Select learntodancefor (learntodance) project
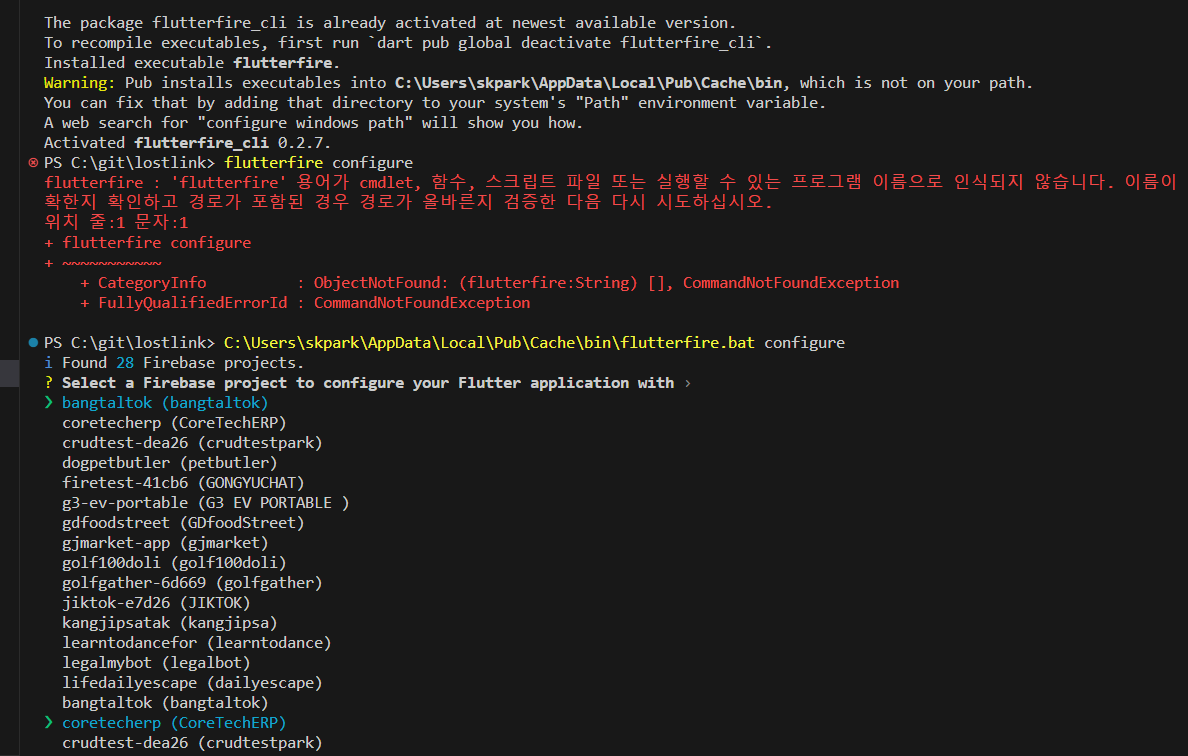The width and height of the screenshot is (1188, 756). click(x=197, y=642)
